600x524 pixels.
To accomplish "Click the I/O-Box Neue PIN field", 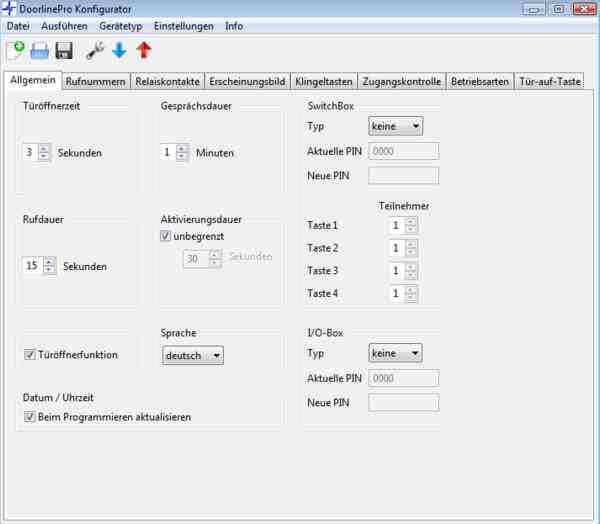I will pyautogui.click(x=404, y=402).
